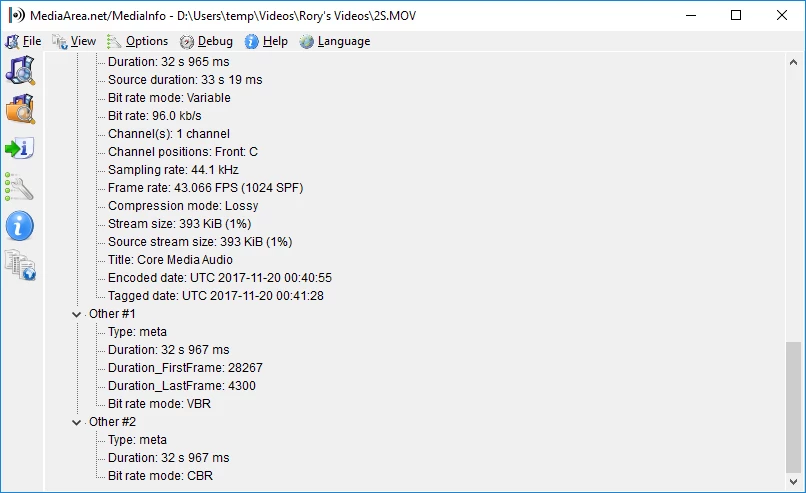Select the Duration_FirstFrame: 28267 row

click(x=185, y=368)
